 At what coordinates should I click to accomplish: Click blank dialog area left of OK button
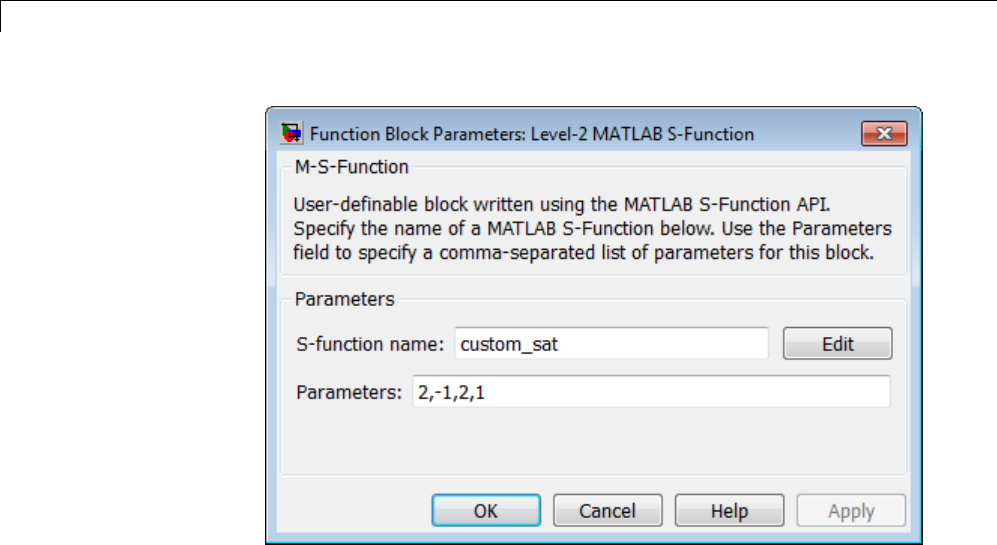[x=350, y=511]
